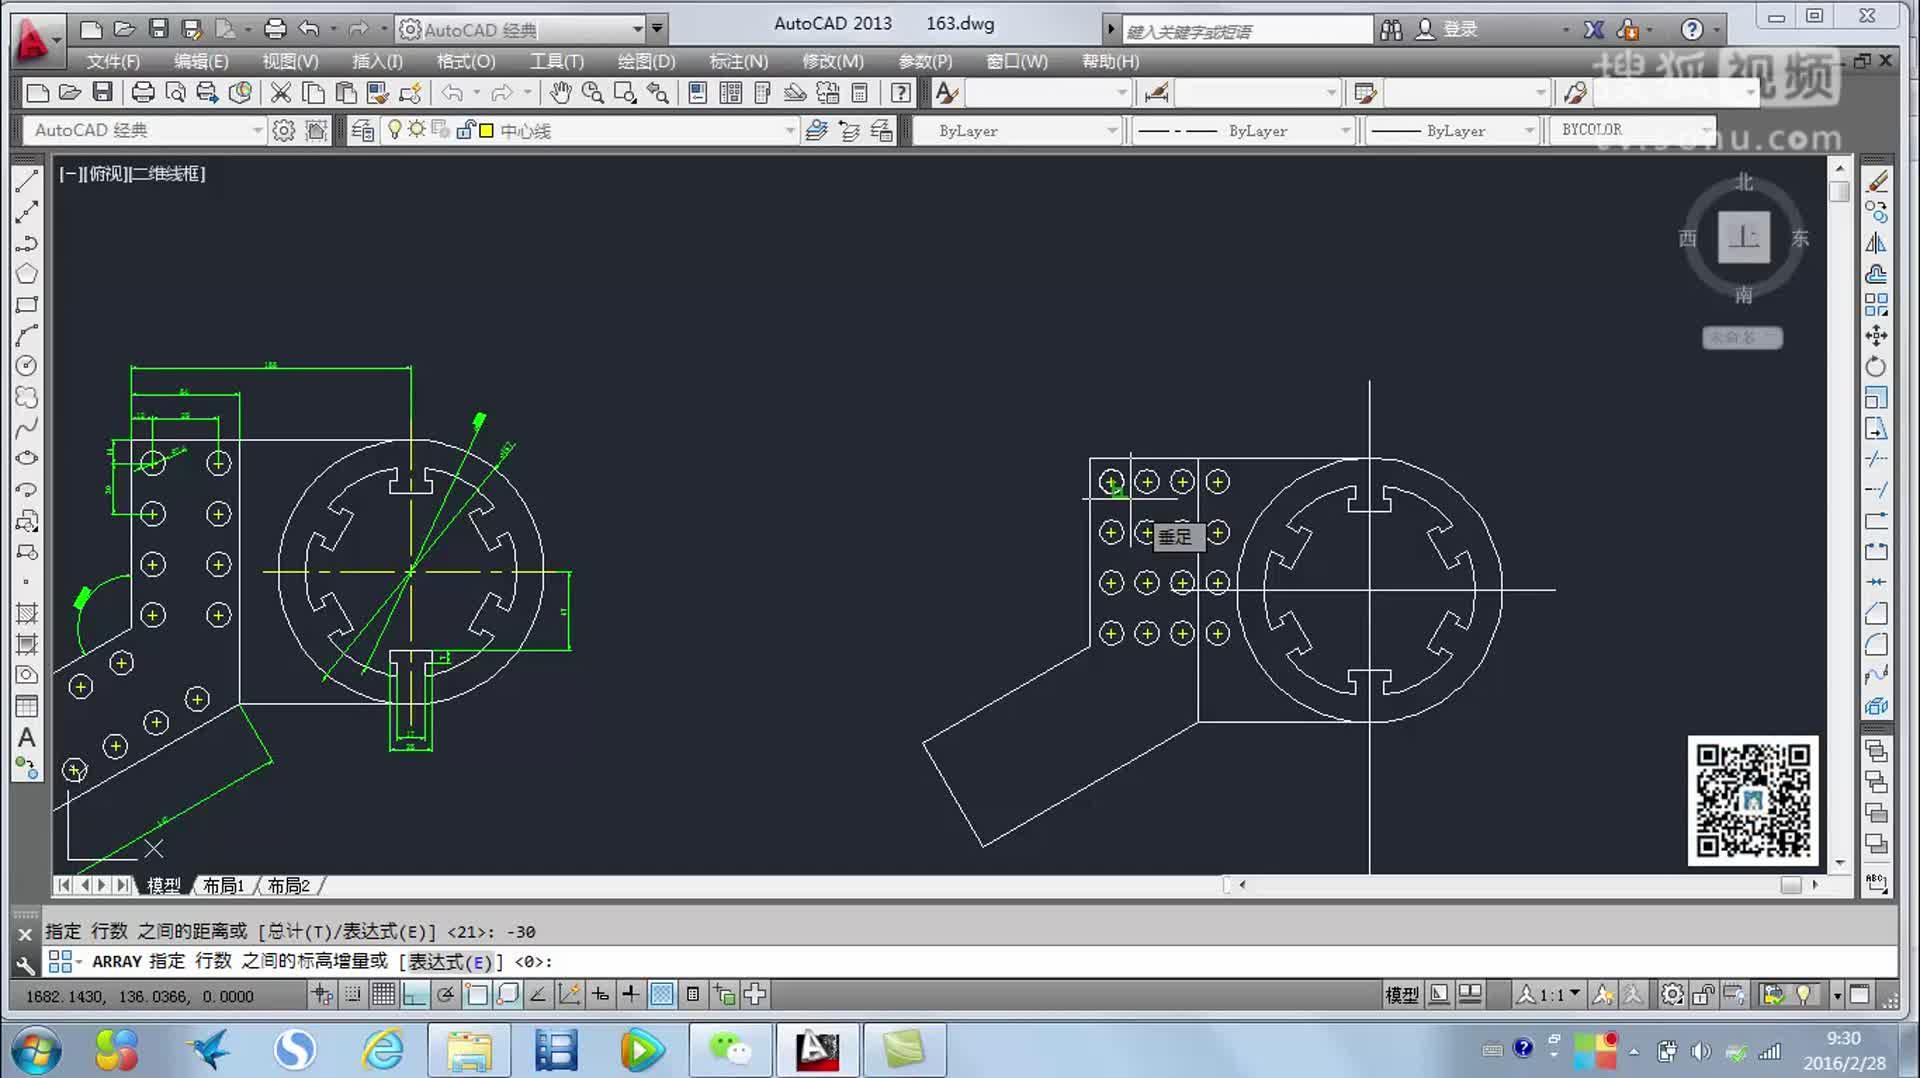Select the Polygon drawing tool
The height and width of the screenshot is (1078, 1920).
27,273
